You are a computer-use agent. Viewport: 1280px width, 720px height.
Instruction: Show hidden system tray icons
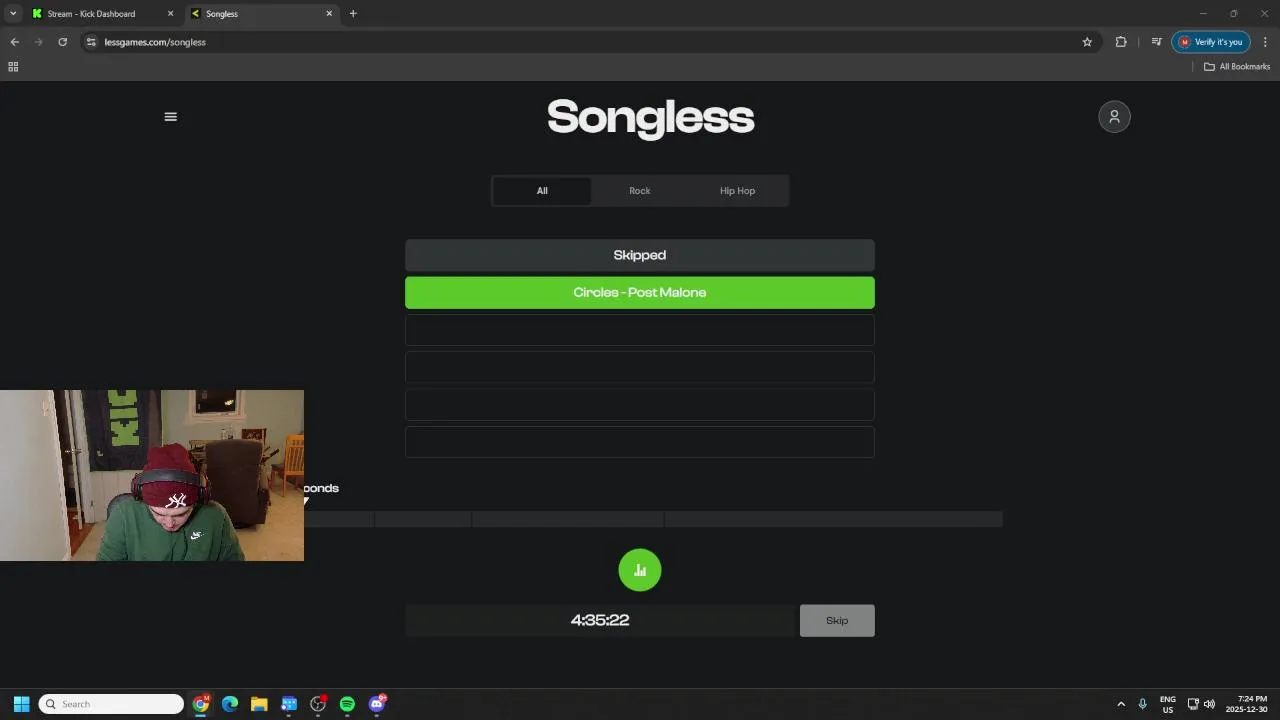pos(1121,704)
